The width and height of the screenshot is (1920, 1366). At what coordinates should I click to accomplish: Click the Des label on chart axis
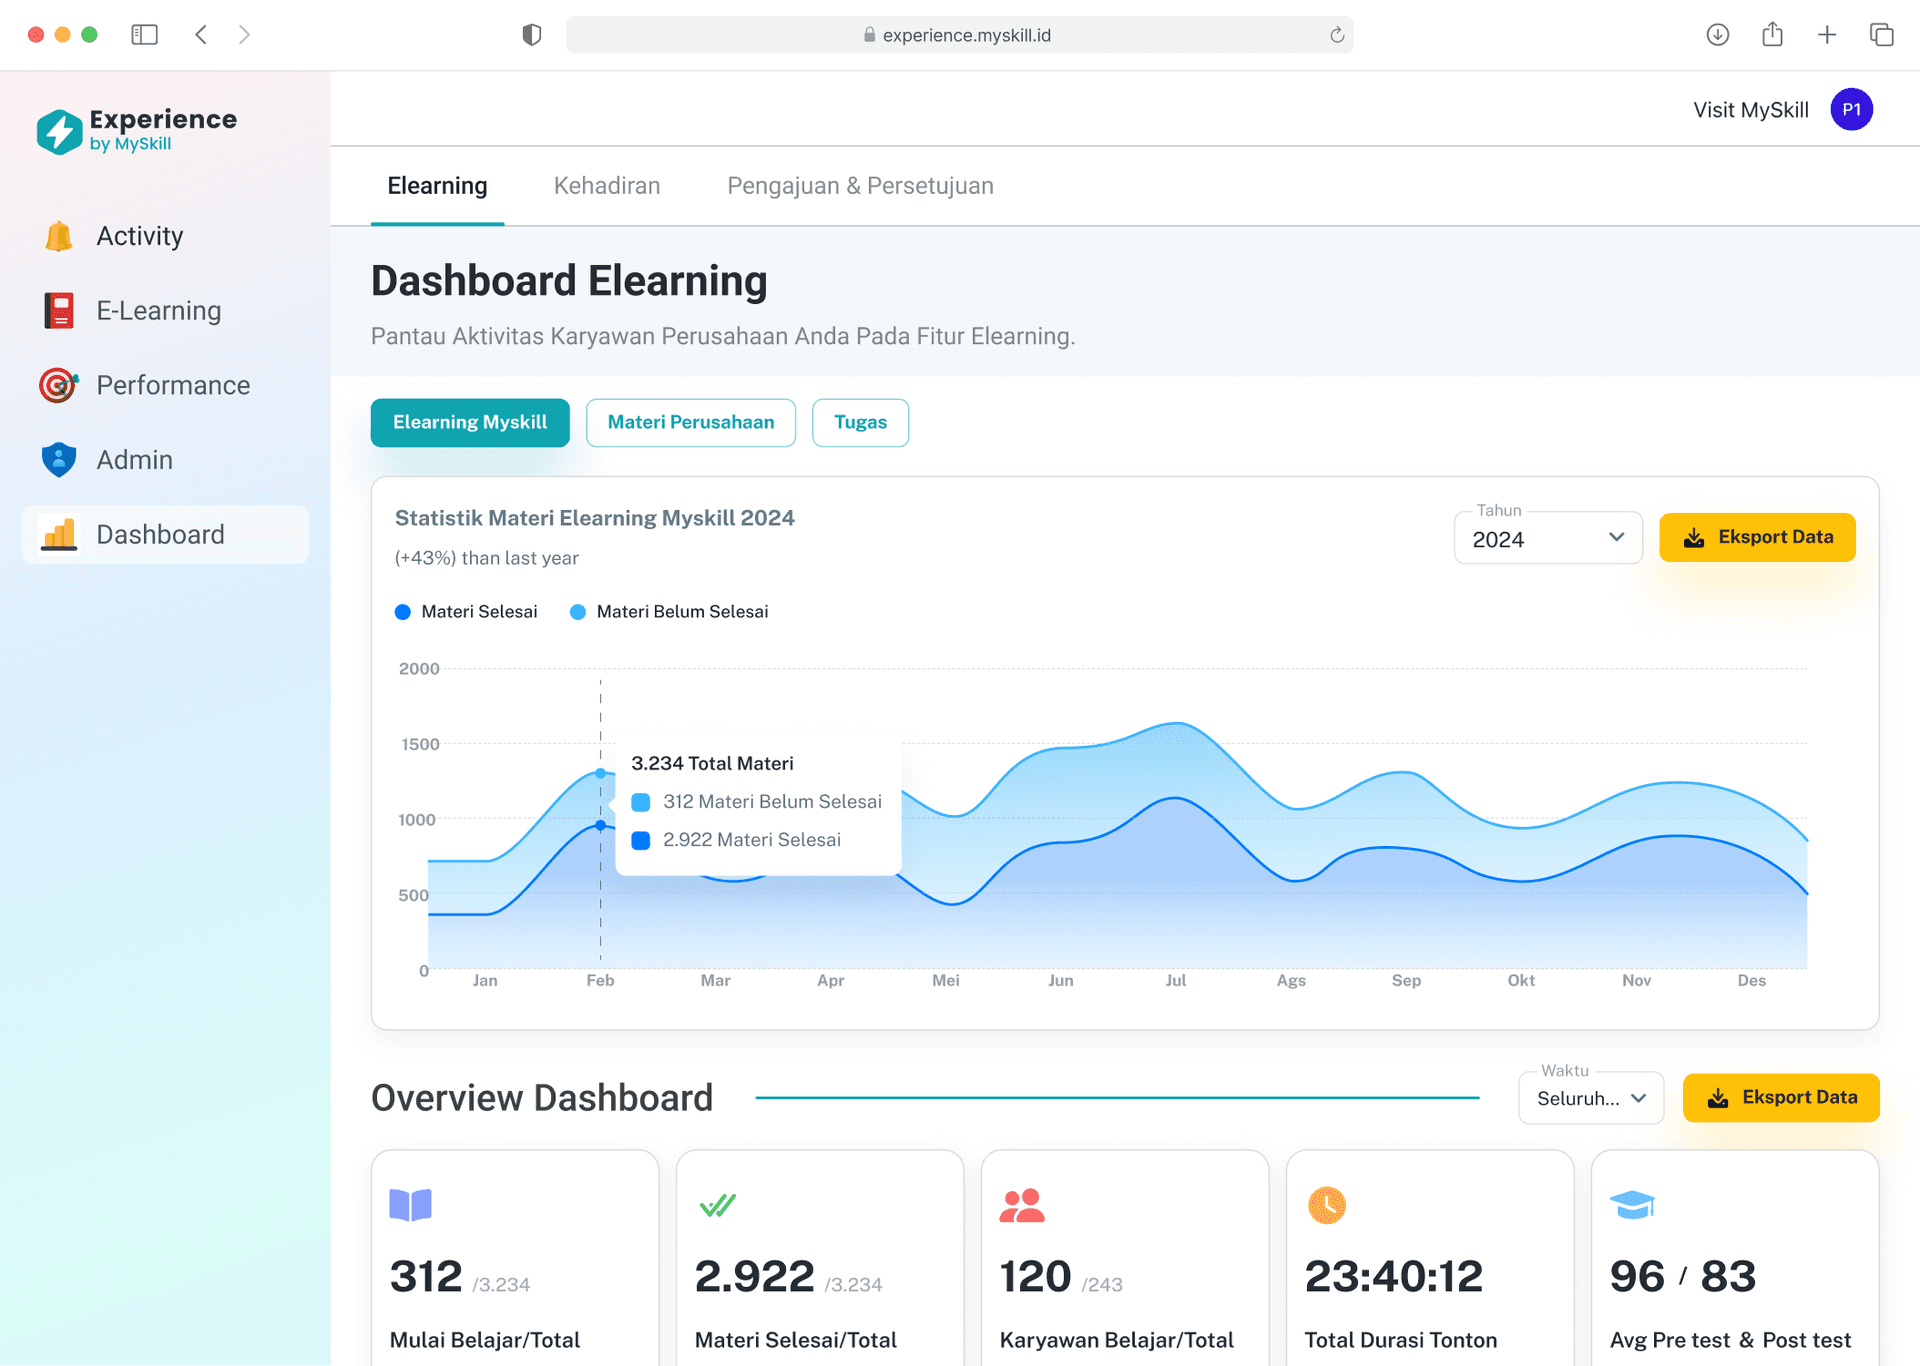pyautogui.click(x=1751, y=981)
